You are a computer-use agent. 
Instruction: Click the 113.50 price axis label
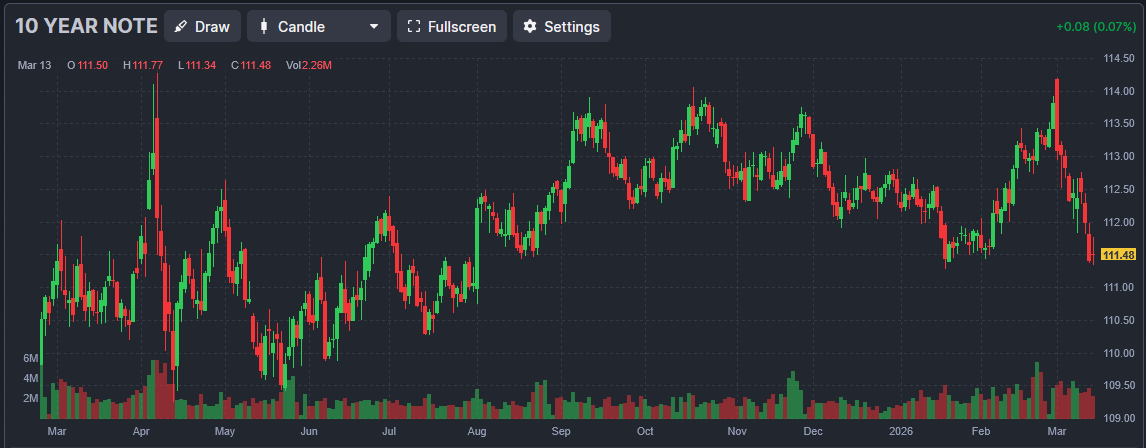click(x=1119, y=124)
